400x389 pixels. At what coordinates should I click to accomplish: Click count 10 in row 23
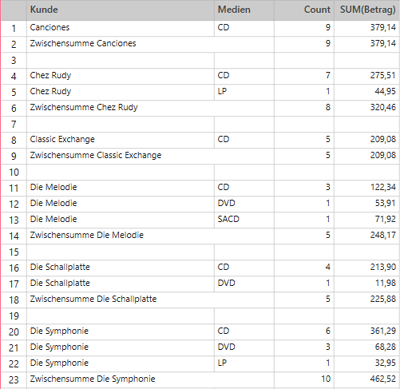(x=304, y=380)
